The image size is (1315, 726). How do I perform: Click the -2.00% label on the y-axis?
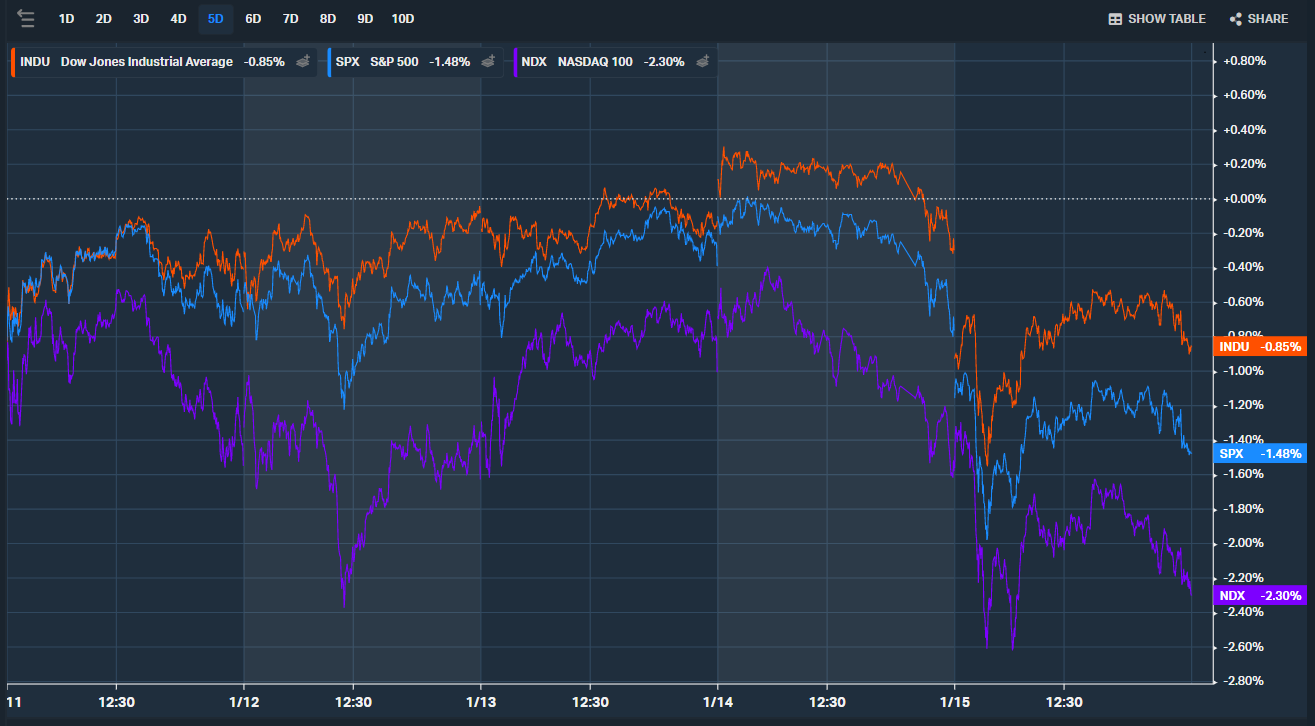[x=1245, y=543]
